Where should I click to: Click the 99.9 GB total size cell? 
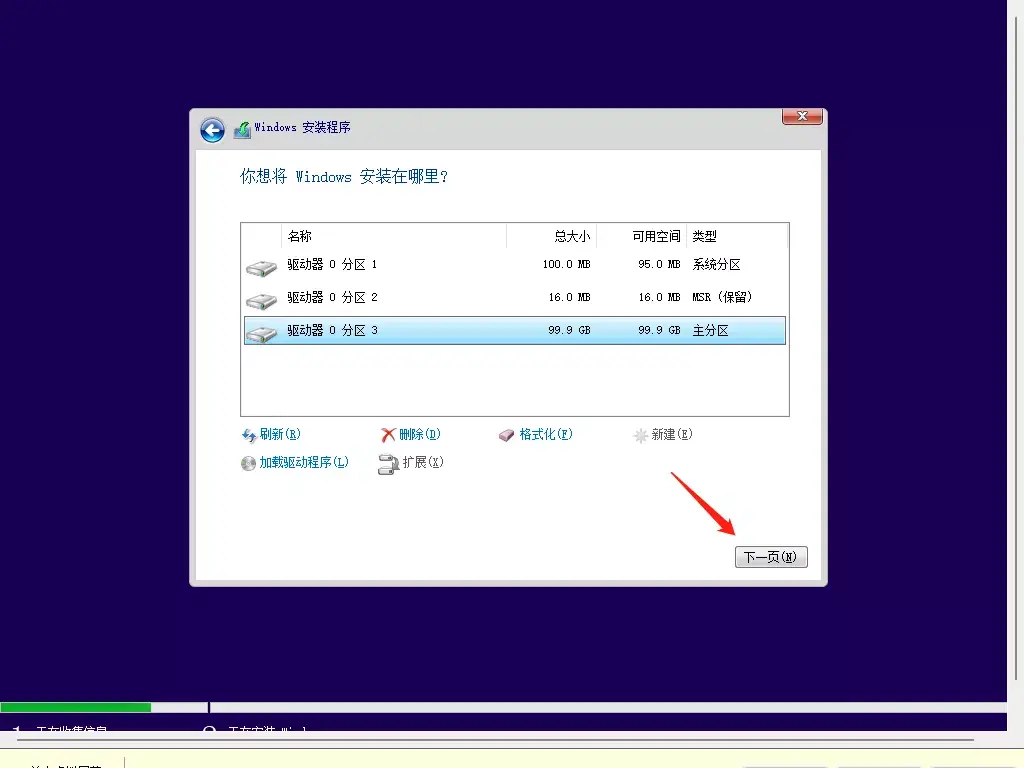569,330
